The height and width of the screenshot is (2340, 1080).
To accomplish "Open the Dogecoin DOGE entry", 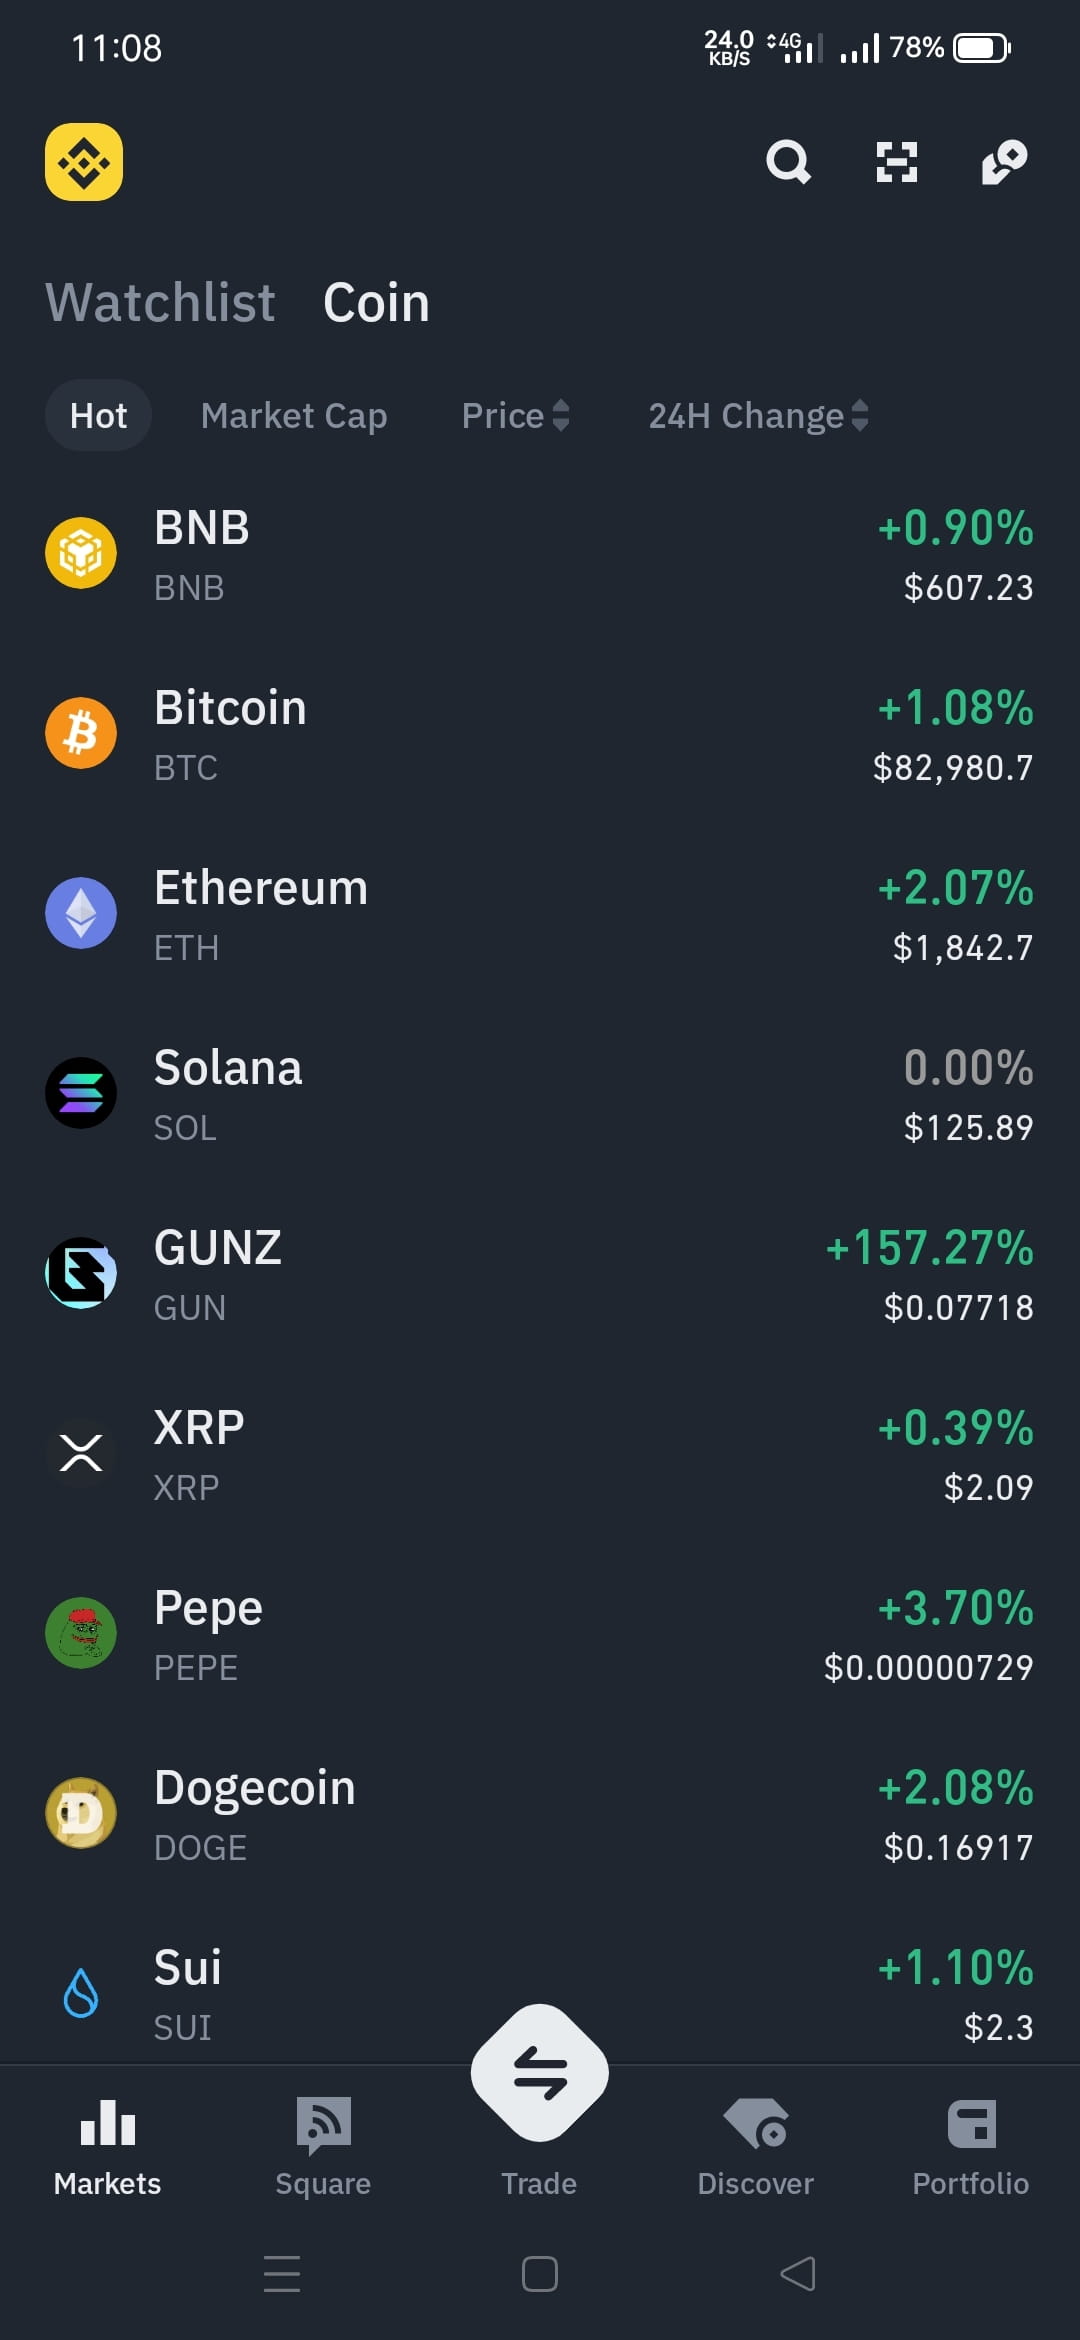I will coord(540,1814).
